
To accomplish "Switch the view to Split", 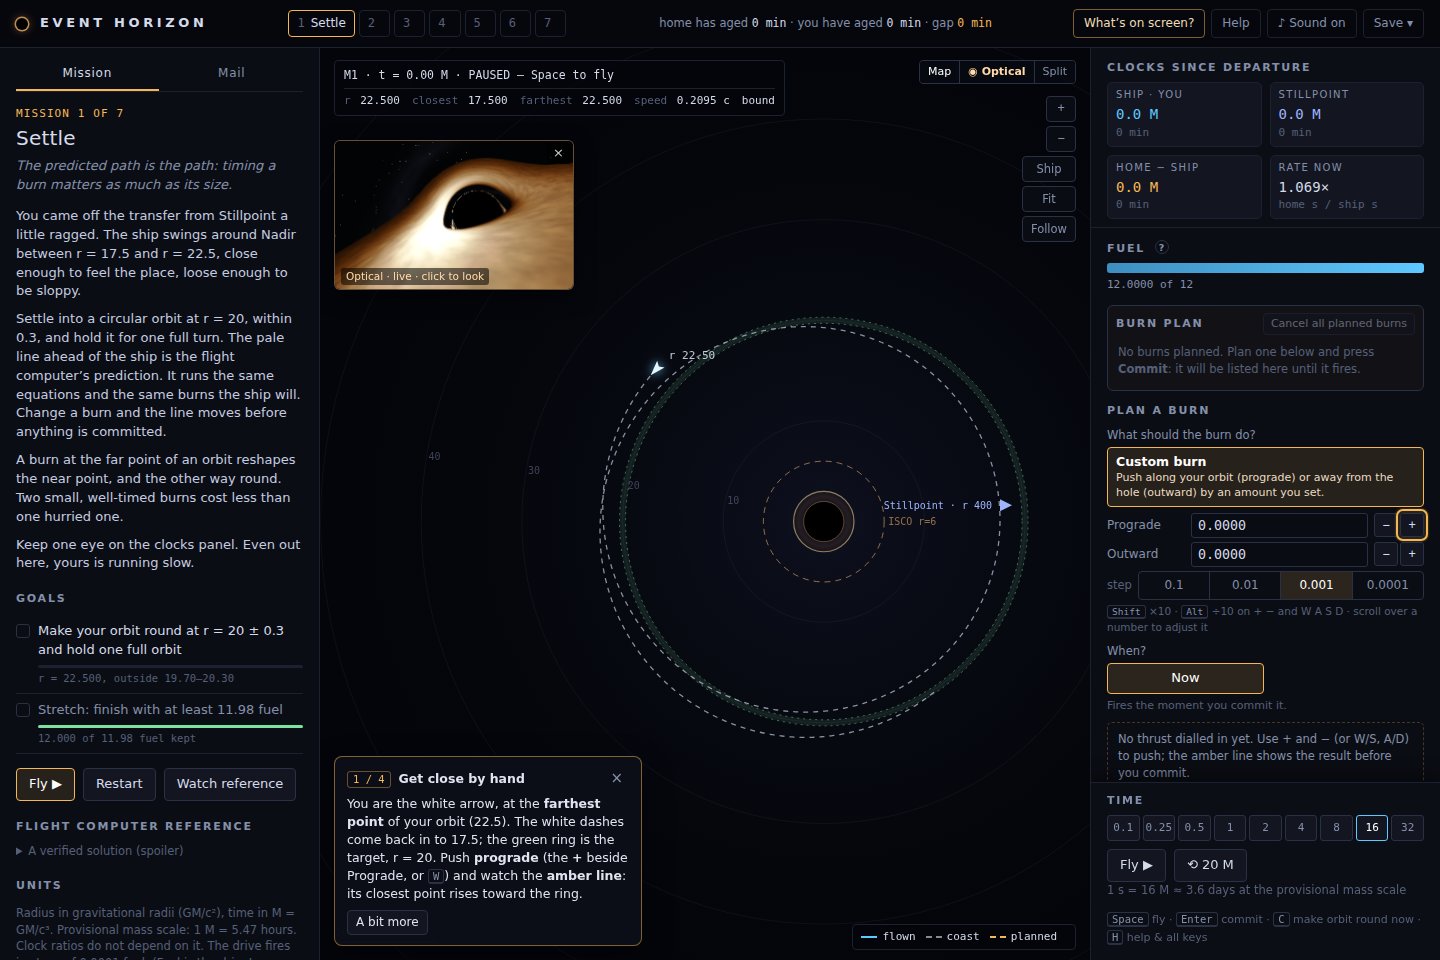I will click(x=1054, y=72).
